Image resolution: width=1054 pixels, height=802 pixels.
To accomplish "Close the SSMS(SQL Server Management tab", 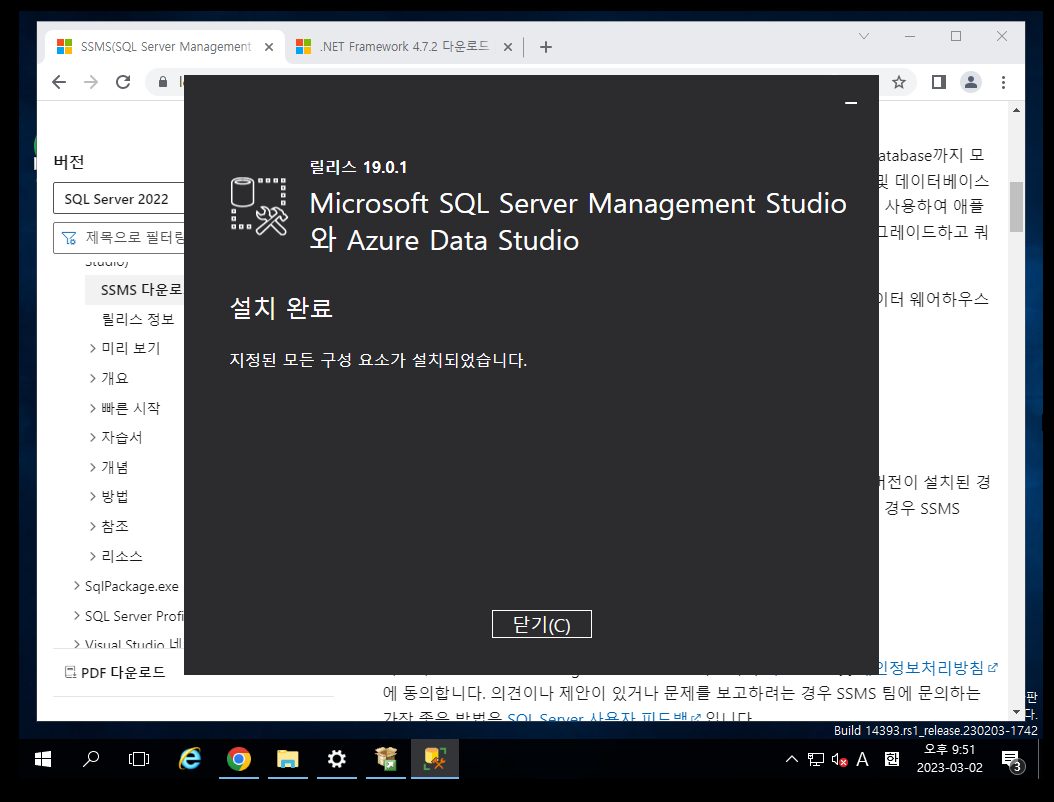I will (269, 47).
